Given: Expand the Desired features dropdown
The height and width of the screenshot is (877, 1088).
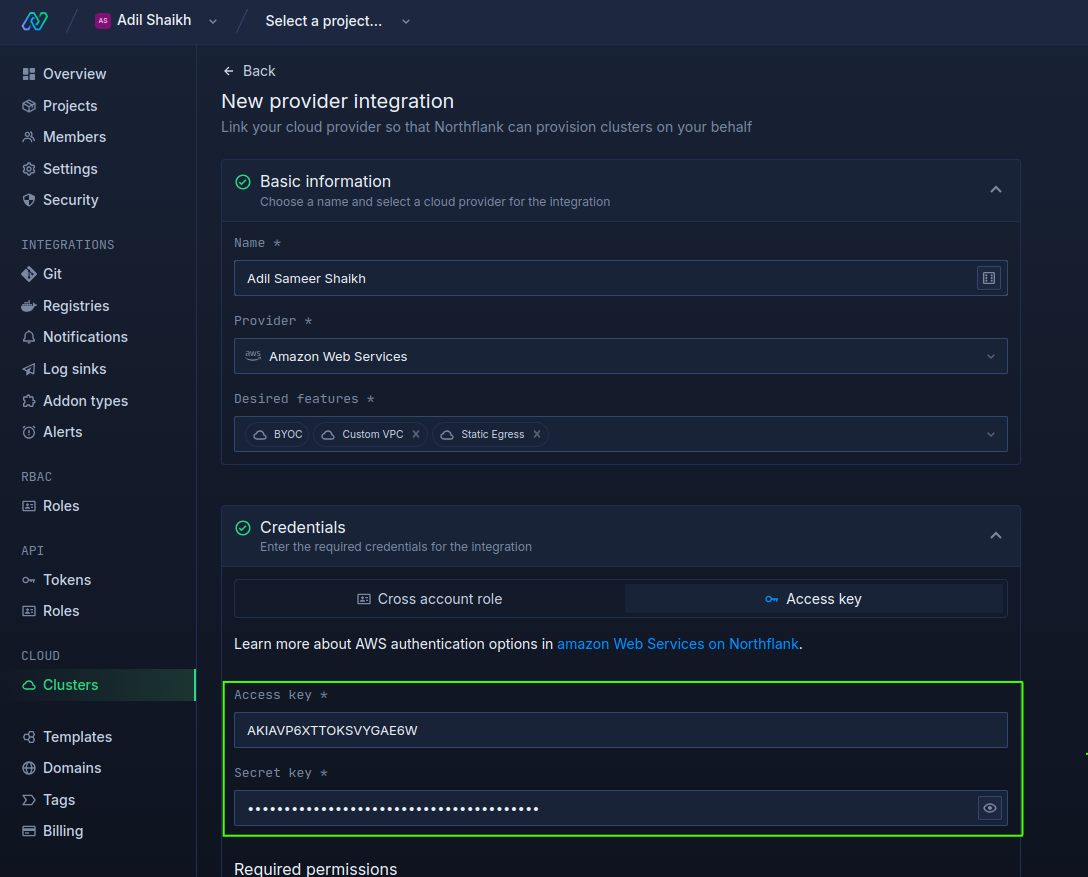Looking at the screenshot, I should pyautogui.click(x=989, y=434).
